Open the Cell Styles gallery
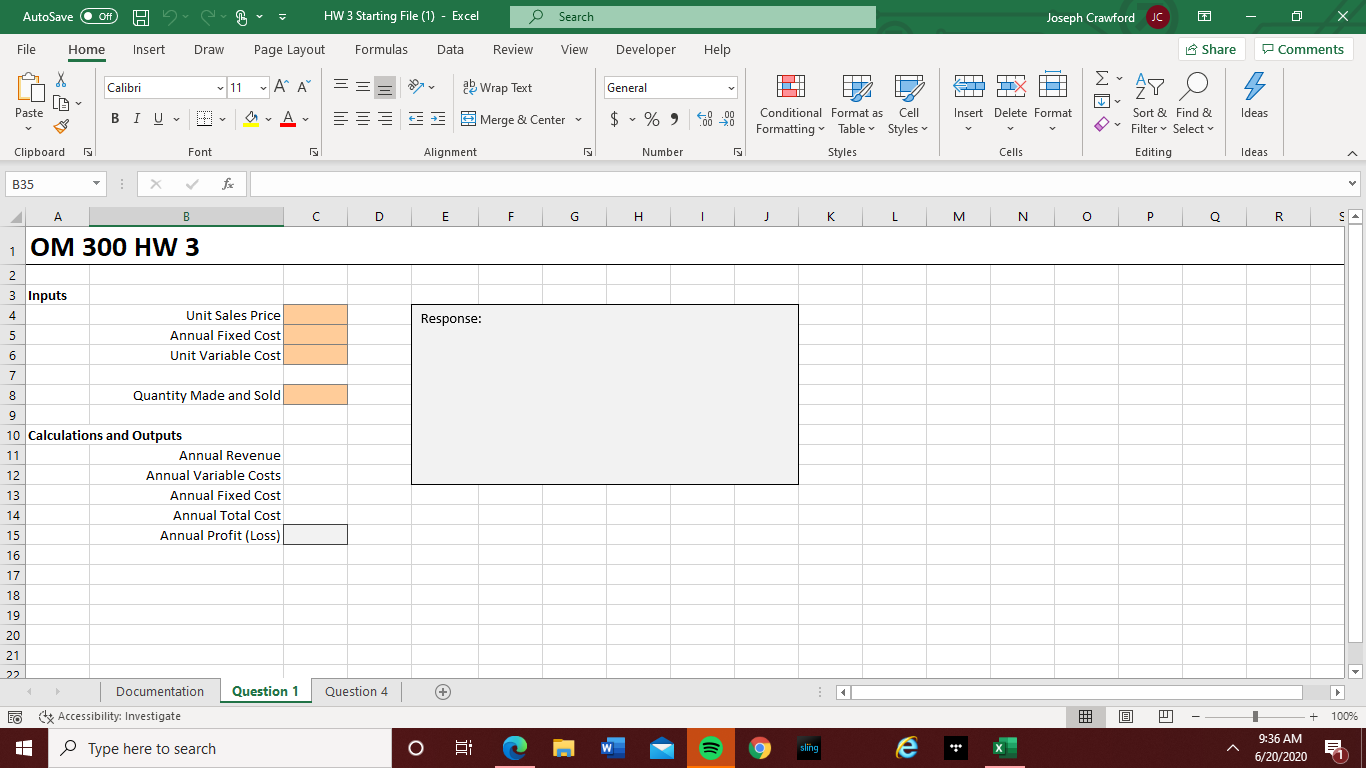 [908, 105]
